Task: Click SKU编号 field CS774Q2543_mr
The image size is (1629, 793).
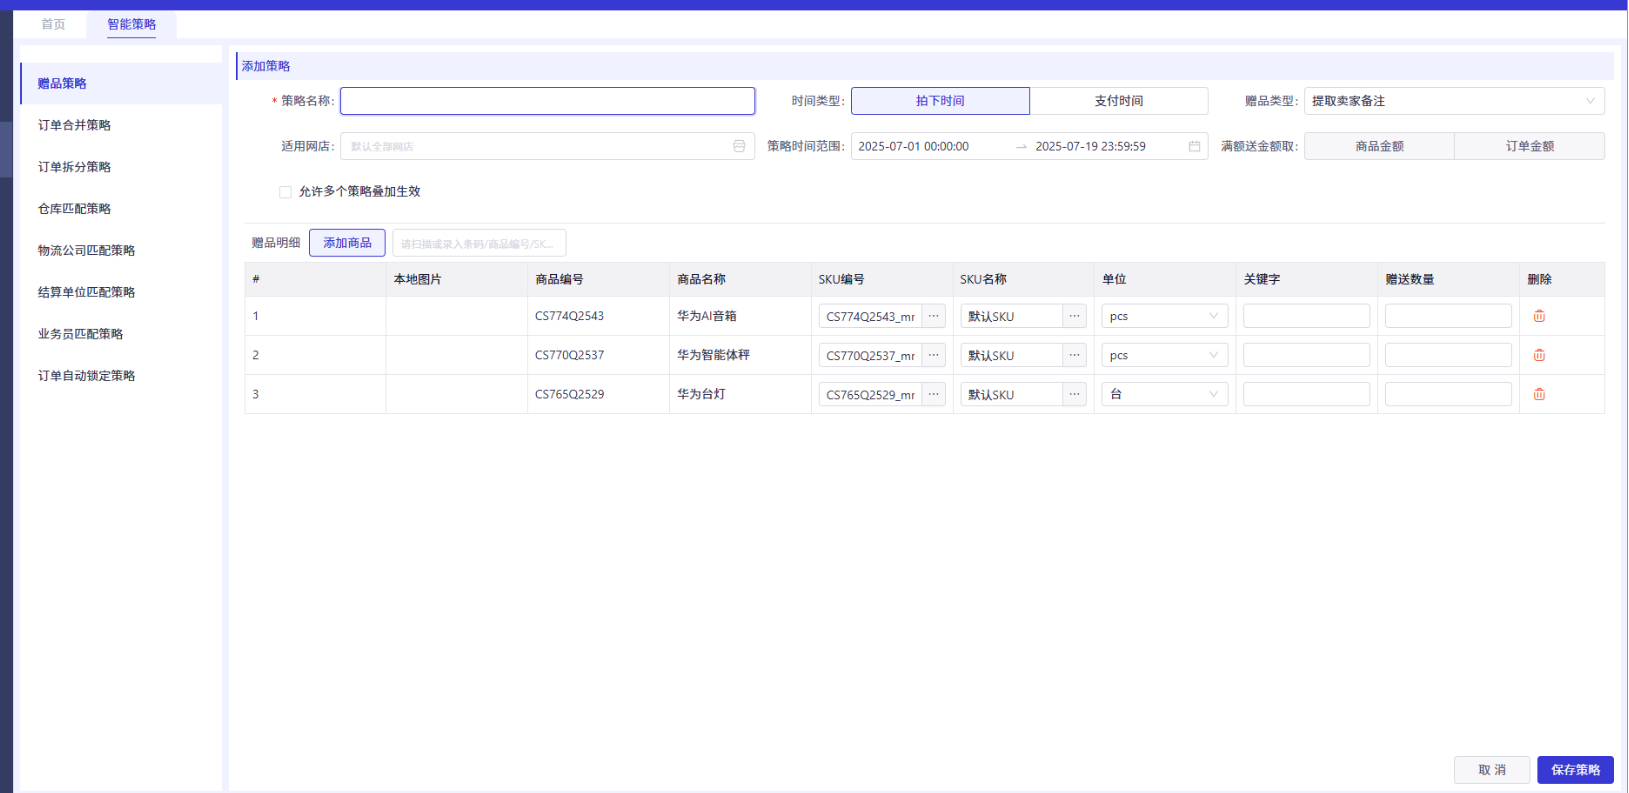Action: 870,316
